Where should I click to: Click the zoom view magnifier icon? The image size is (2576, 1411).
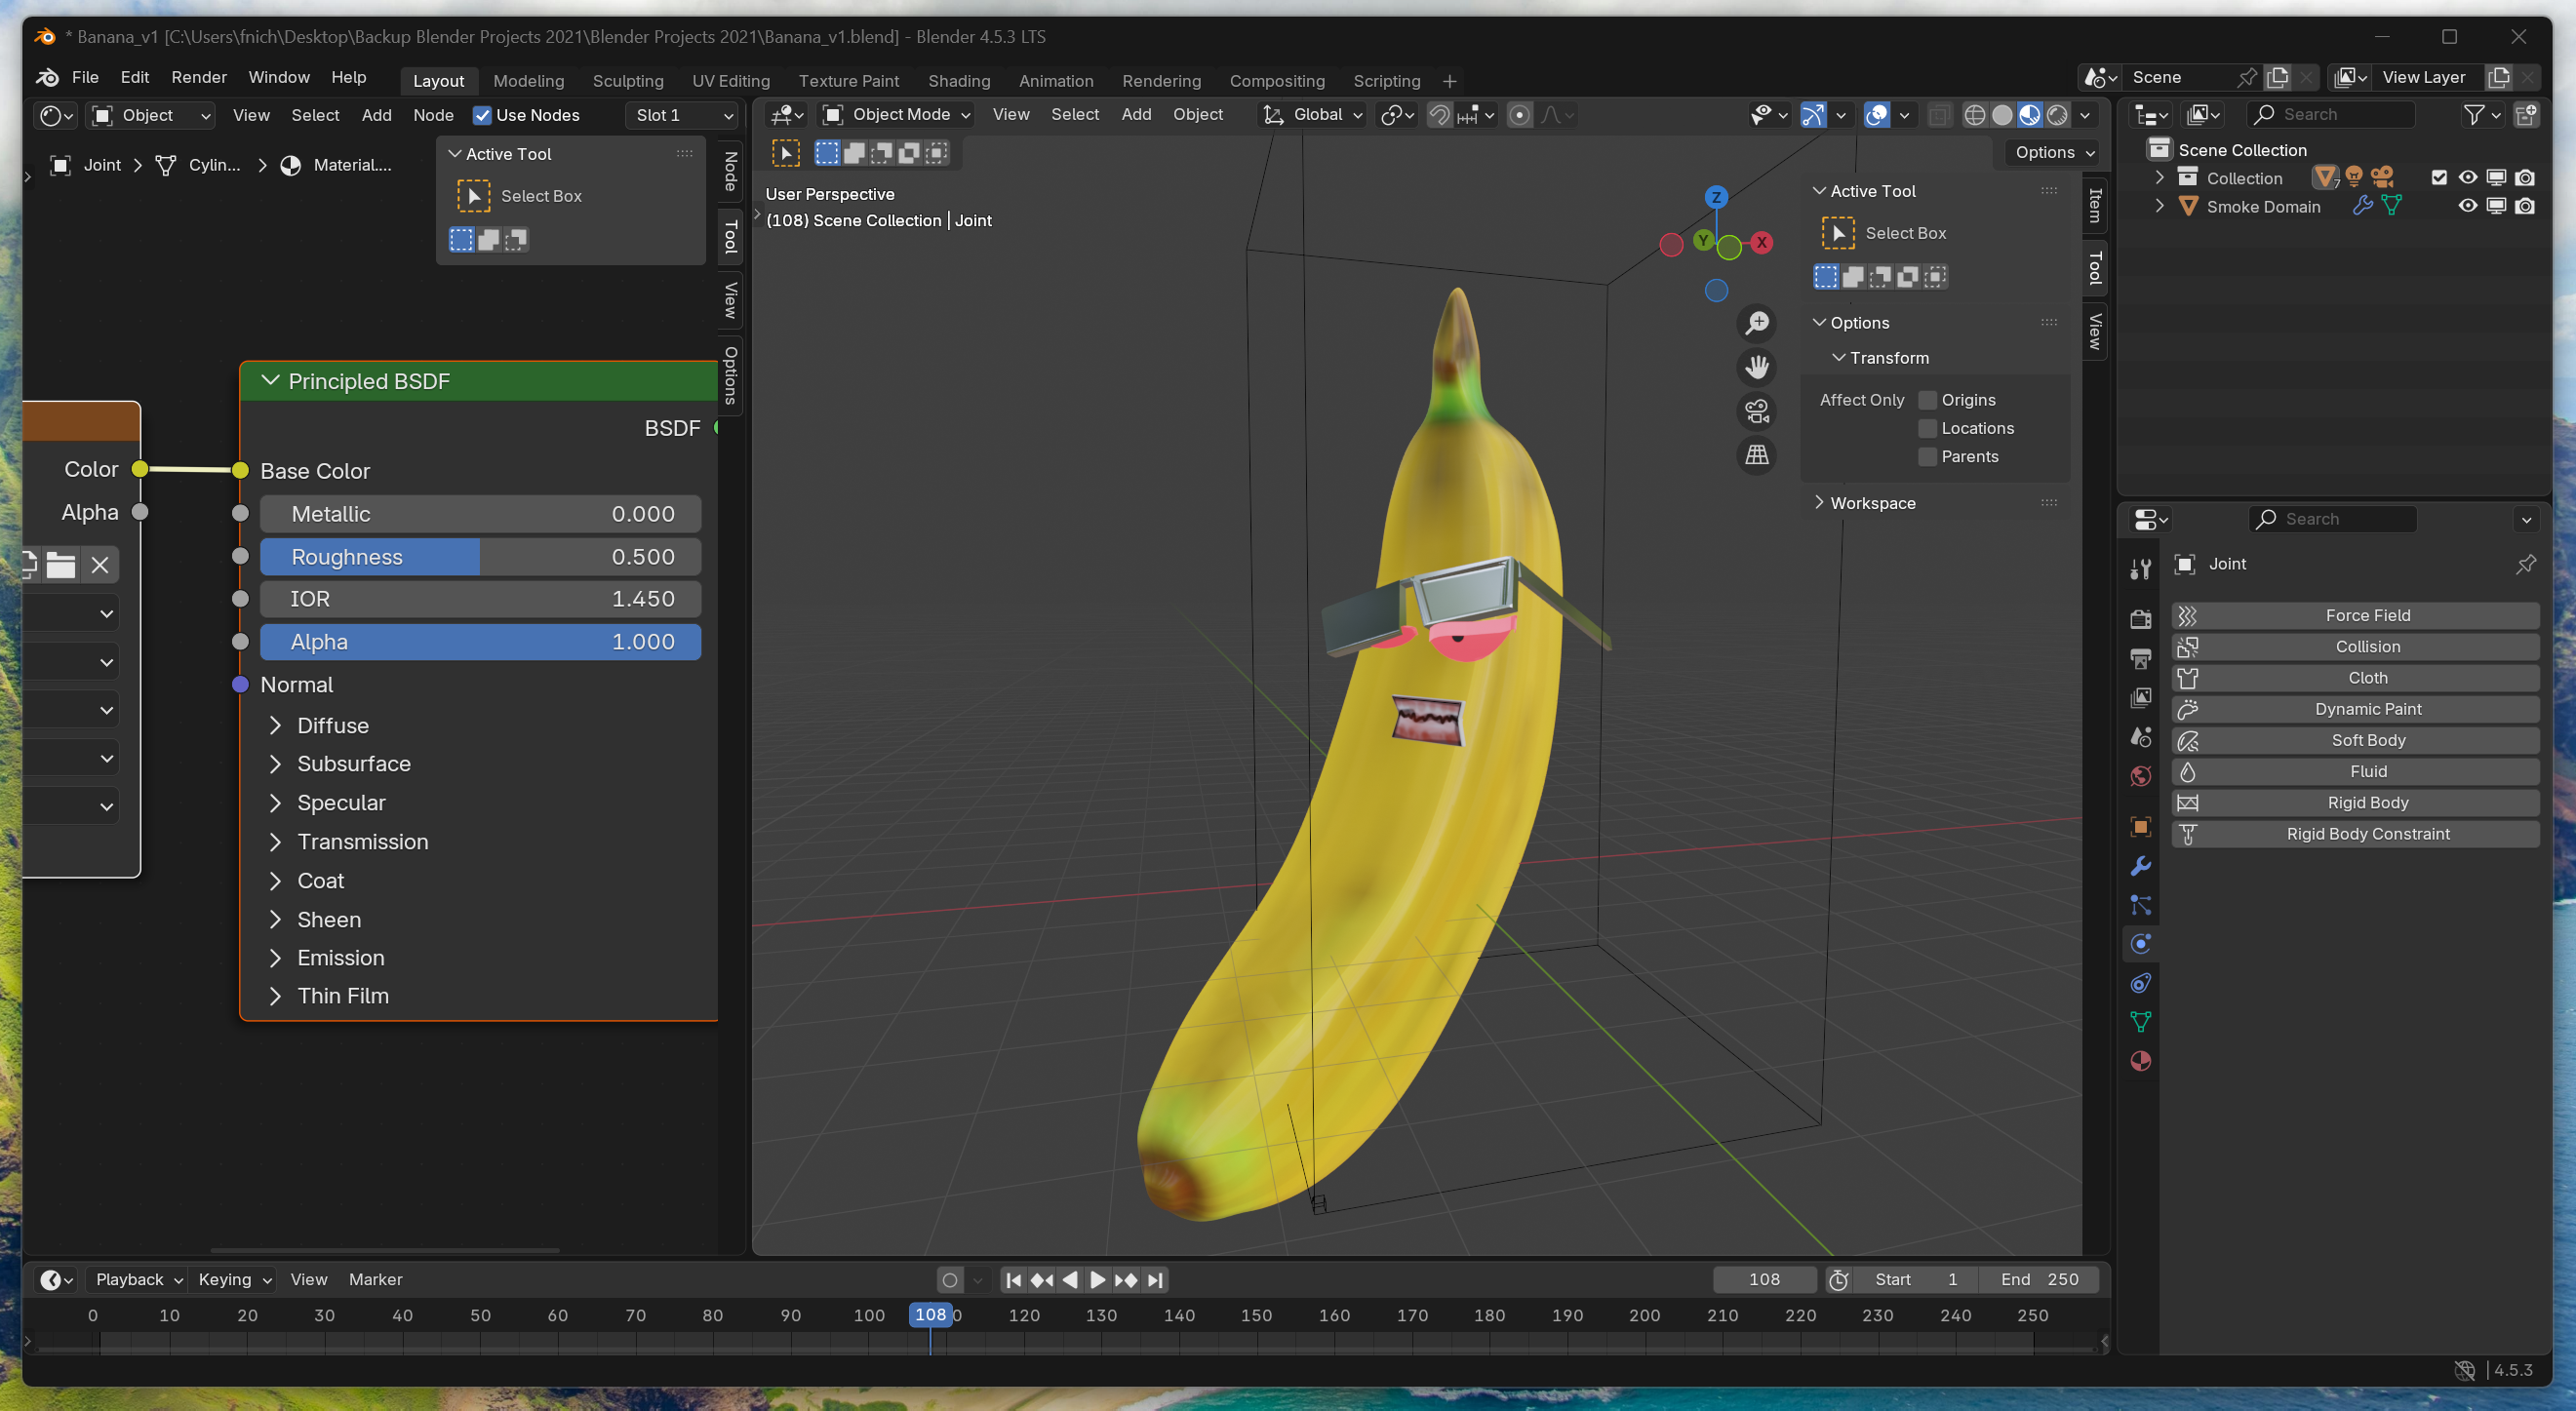tap(1757, 323)
